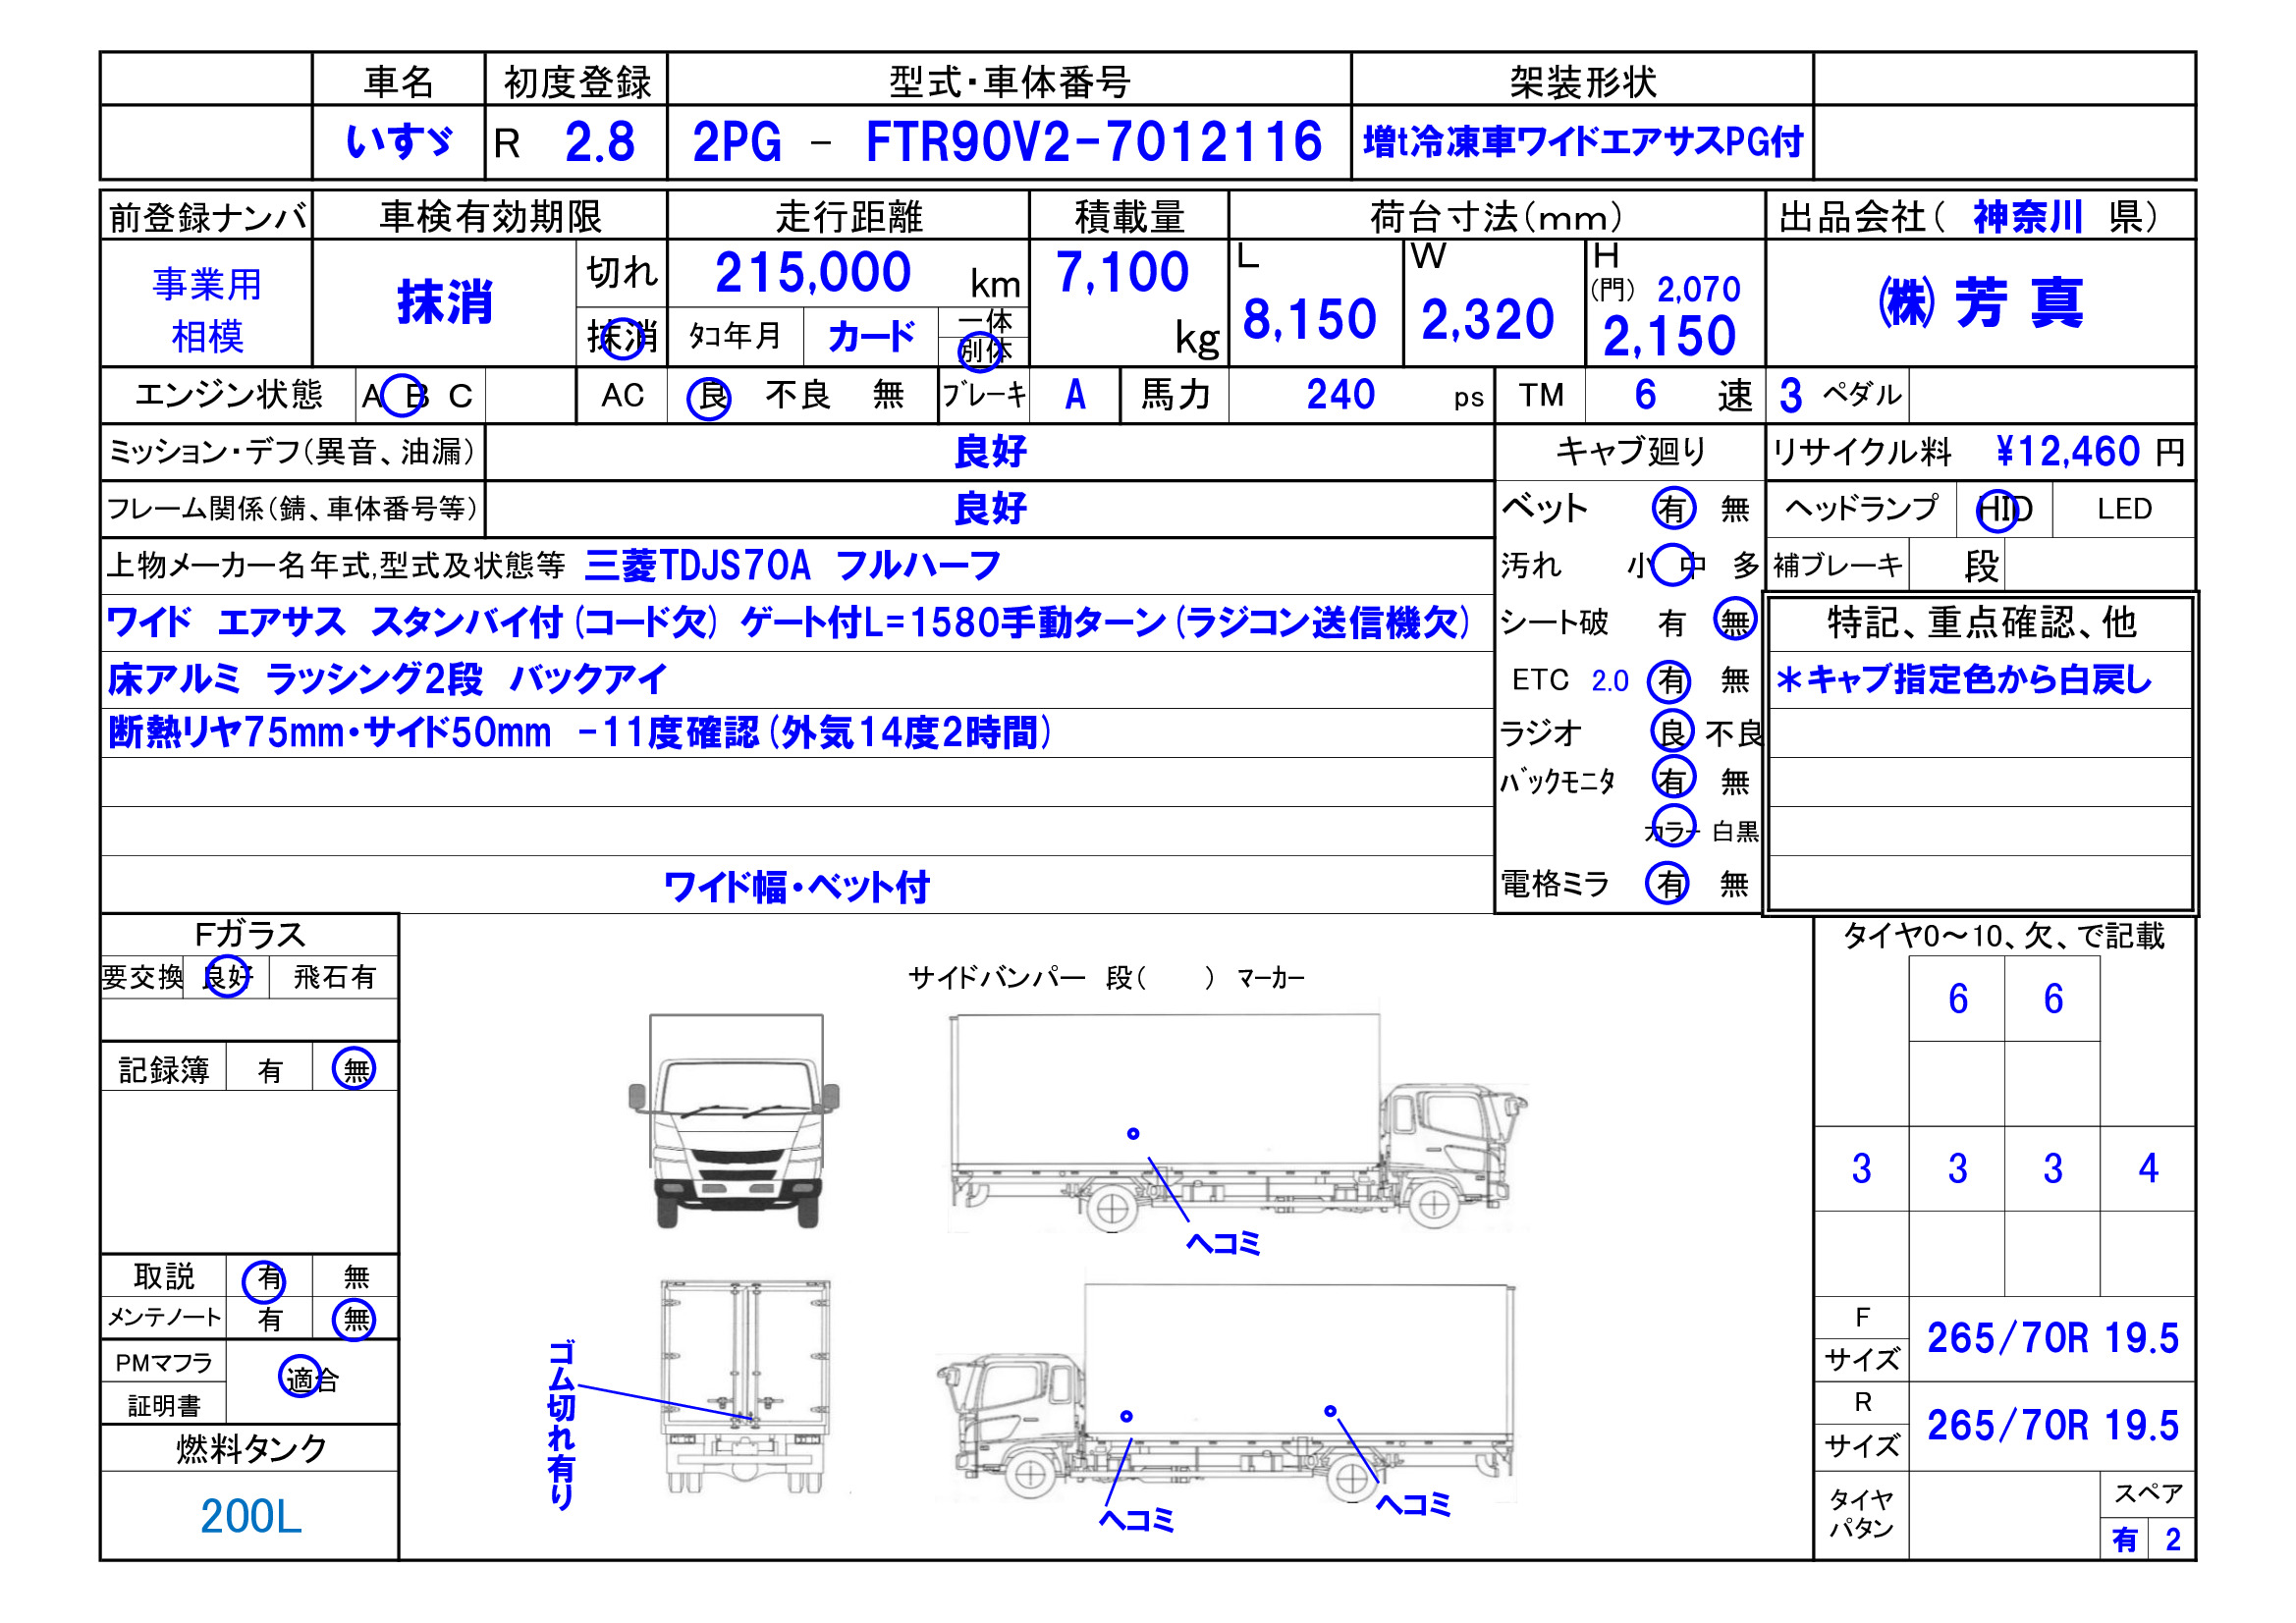Select HID headlamp option

tap(2003, 510)
